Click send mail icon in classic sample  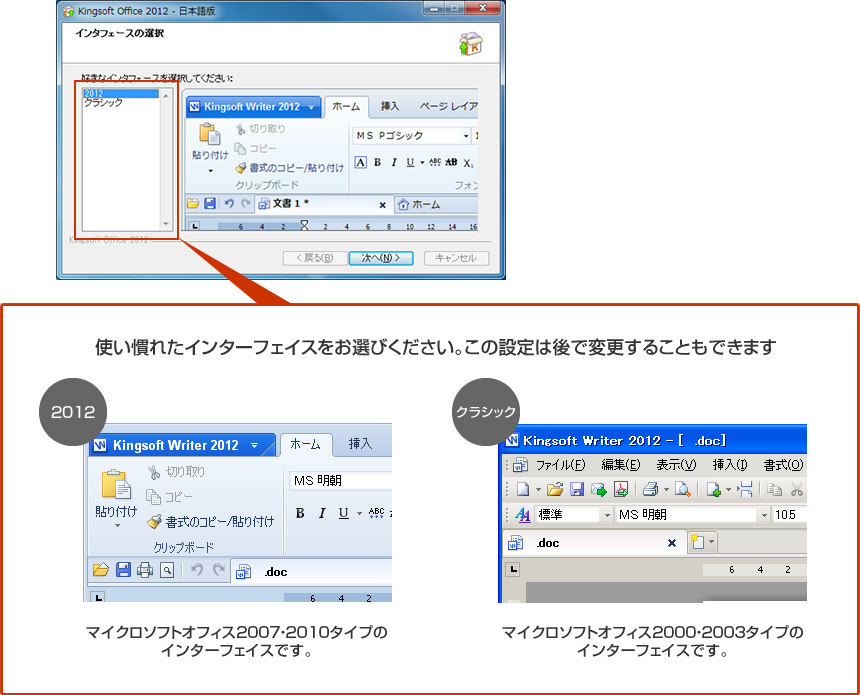(598, 489)
